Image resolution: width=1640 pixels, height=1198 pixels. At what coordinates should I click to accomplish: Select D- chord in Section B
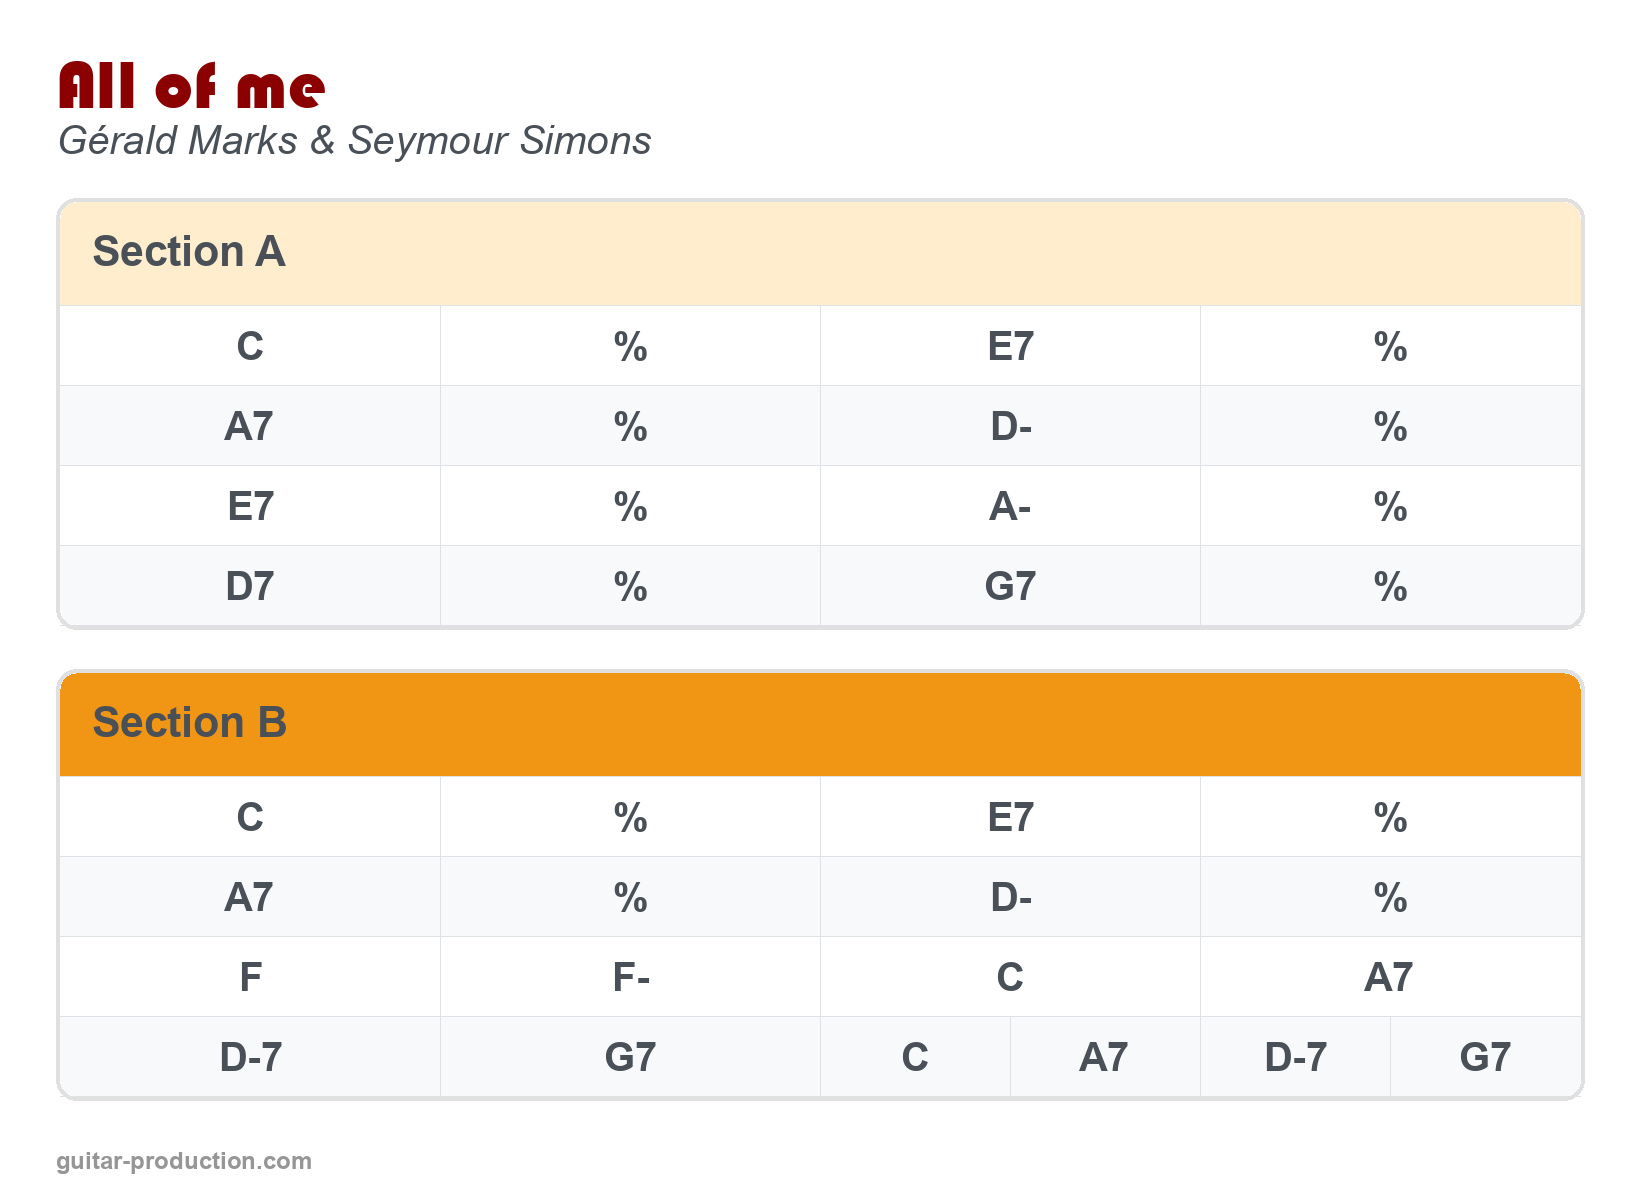[1010, 898]
